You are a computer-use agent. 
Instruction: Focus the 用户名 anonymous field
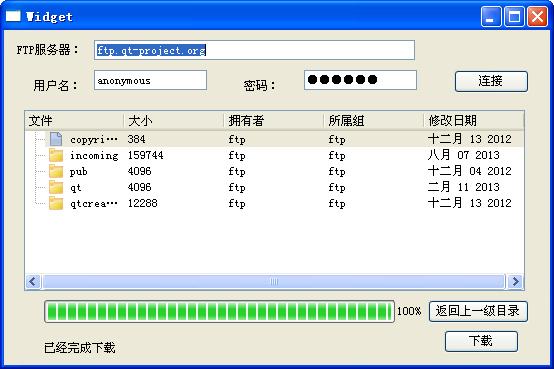(x=150, y=80)
